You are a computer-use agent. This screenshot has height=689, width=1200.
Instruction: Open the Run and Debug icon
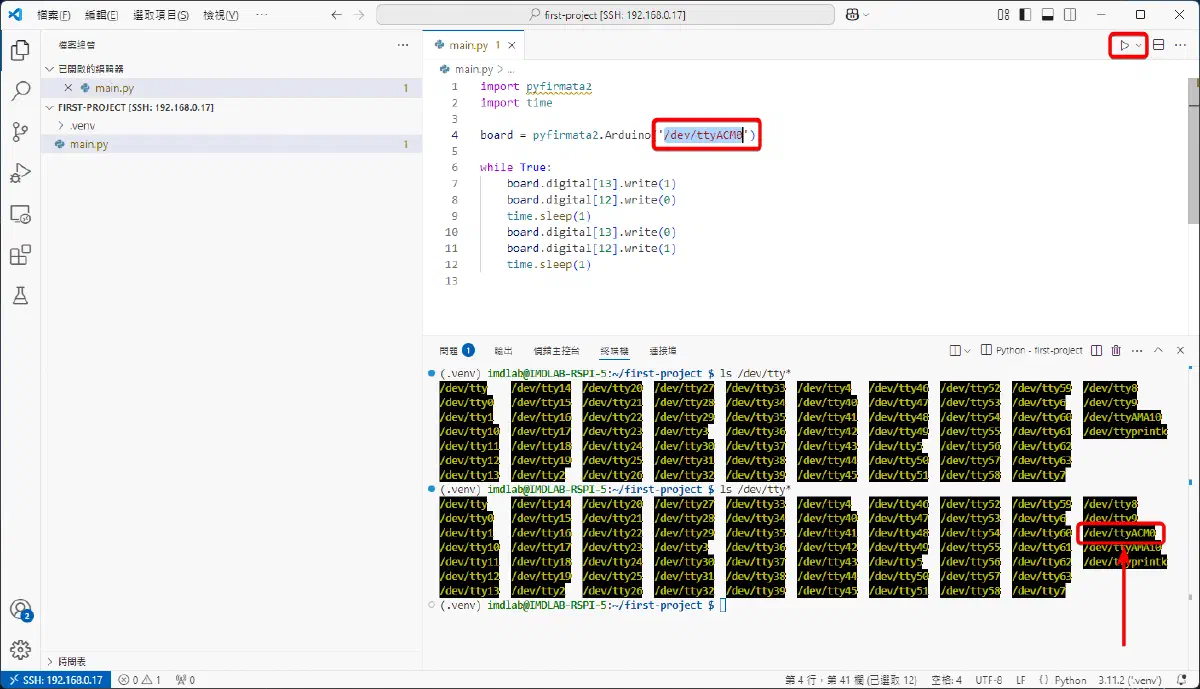(22, 173)
